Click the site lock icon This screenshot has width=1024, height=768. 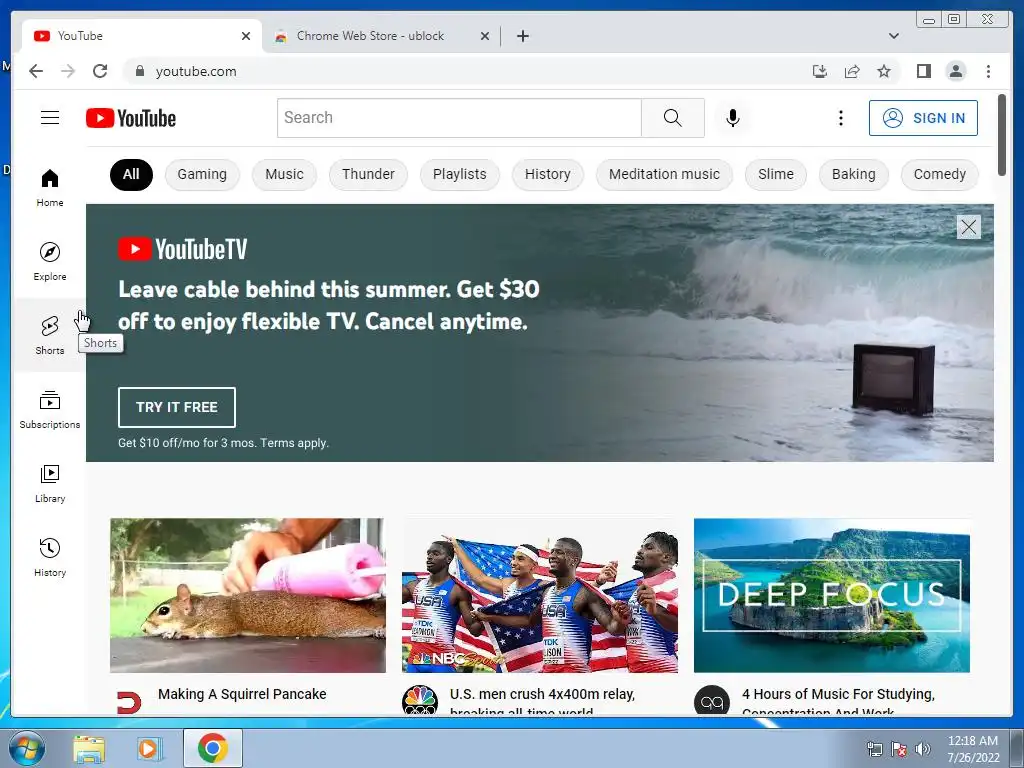click(x=140, y=71)
